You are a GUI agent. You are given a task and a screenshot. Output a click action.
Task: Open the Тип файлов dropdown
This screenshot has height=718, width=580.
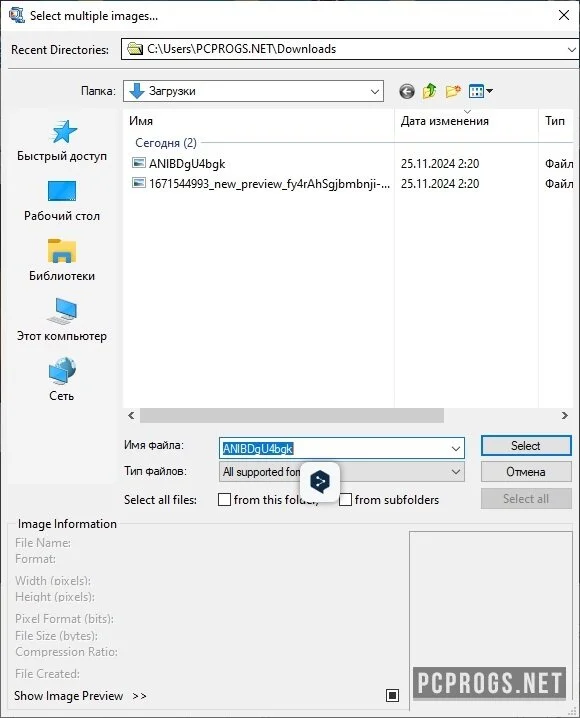[x=341, y=472]
